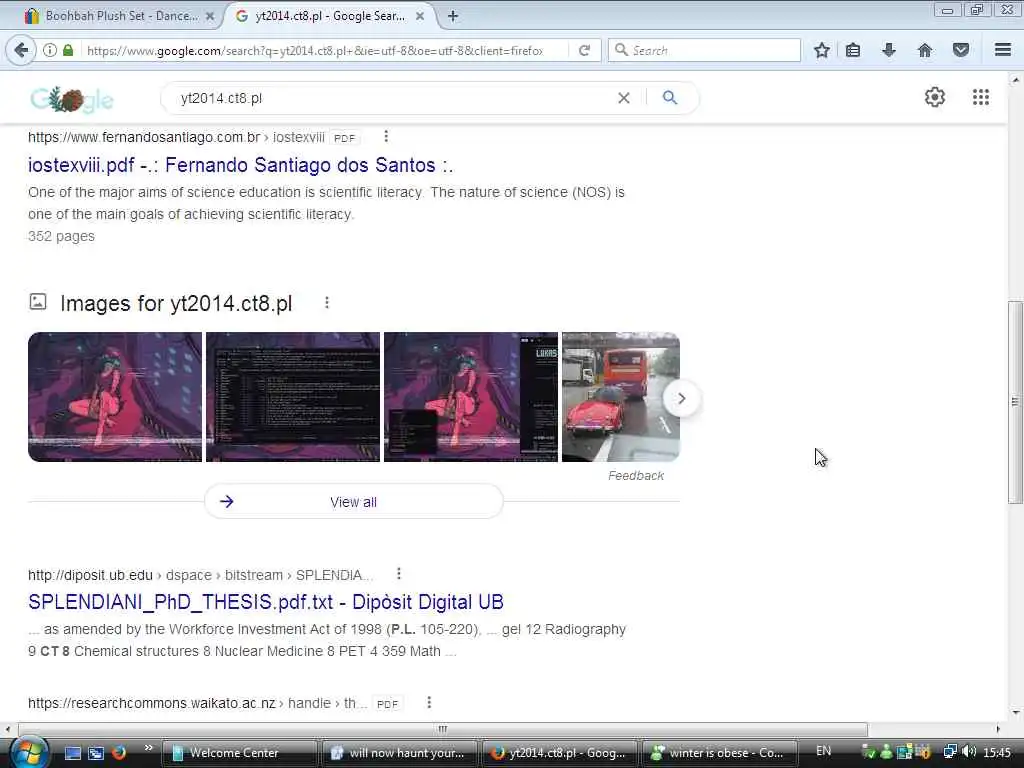The height and width of the screenshot is (768, 1024).
Task: Click switch between windows quick launch icon
Action: point(95,753)
